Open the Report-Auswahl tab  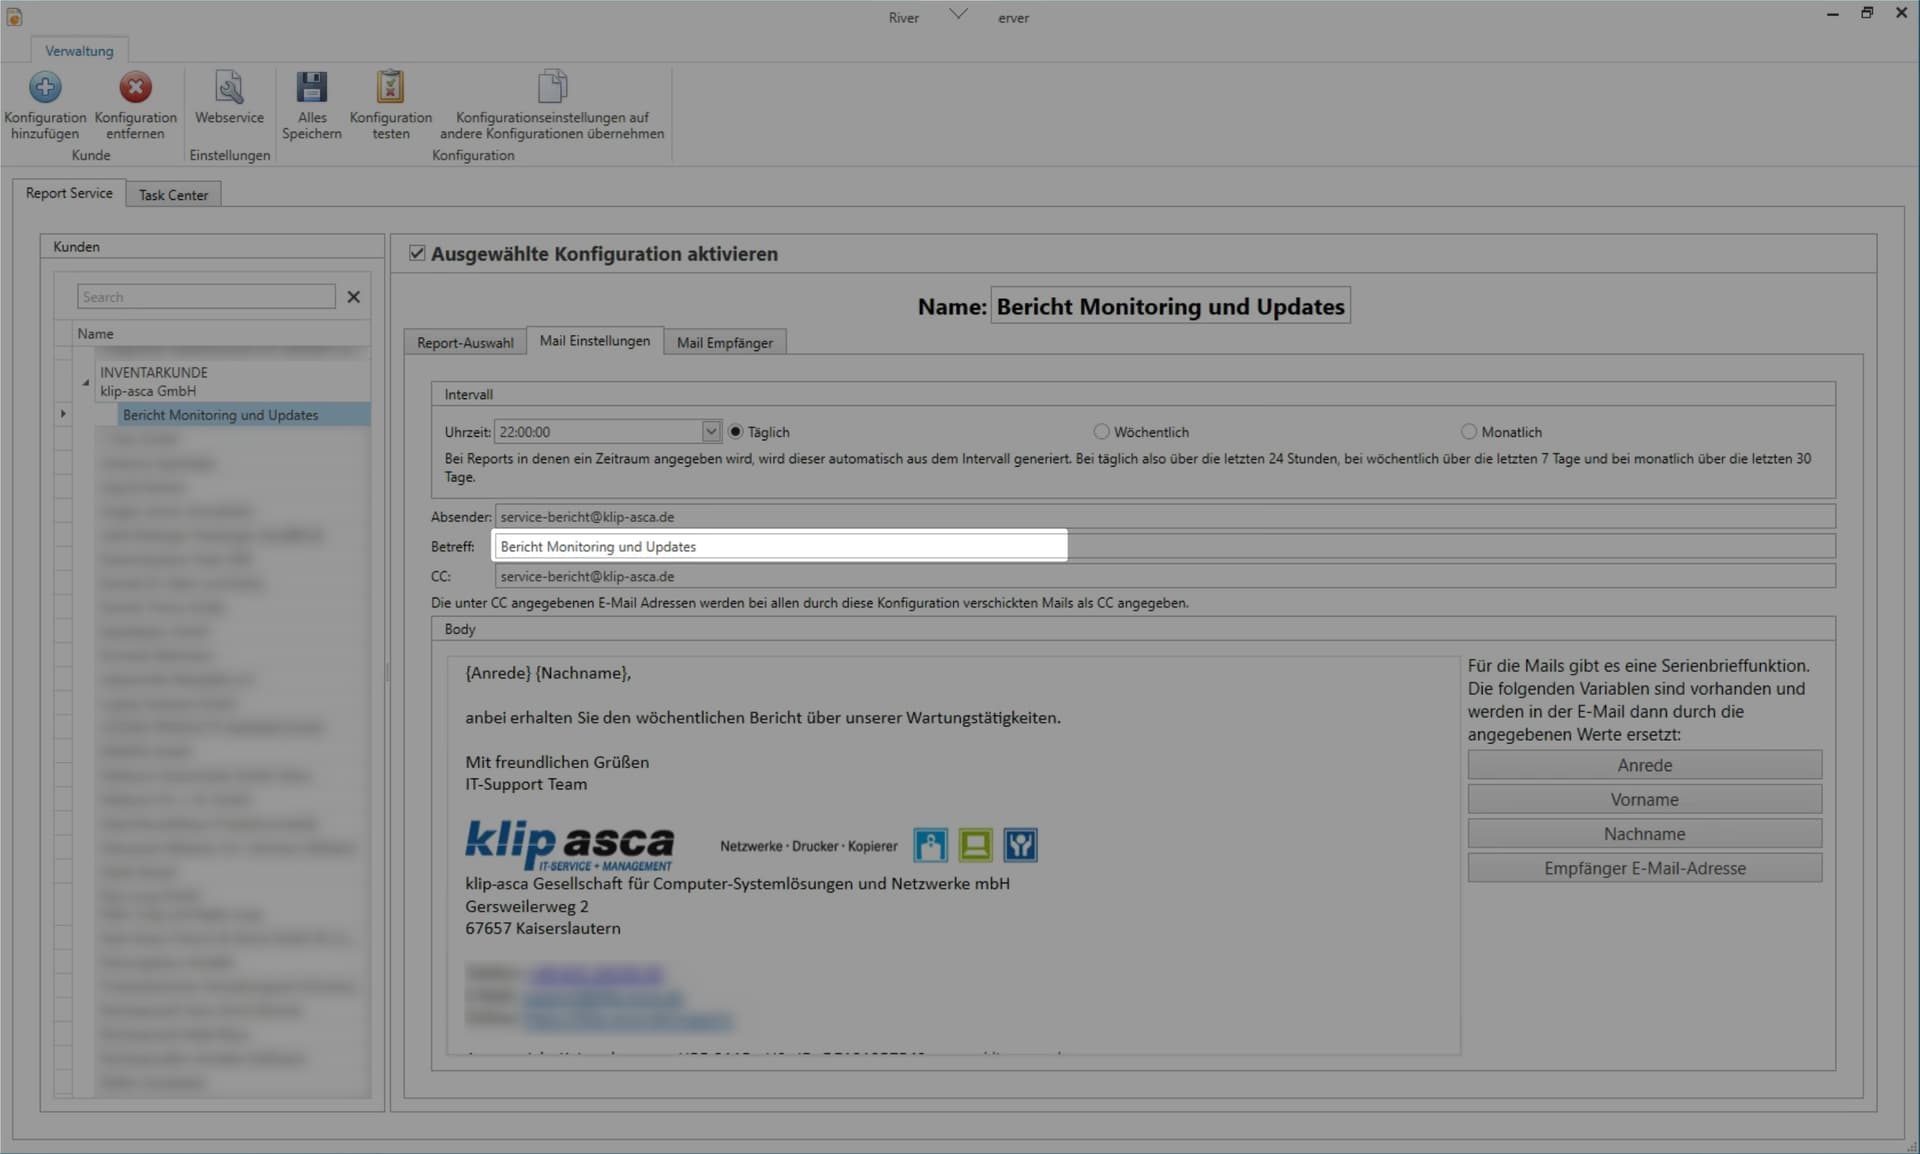tap(465, 342)
